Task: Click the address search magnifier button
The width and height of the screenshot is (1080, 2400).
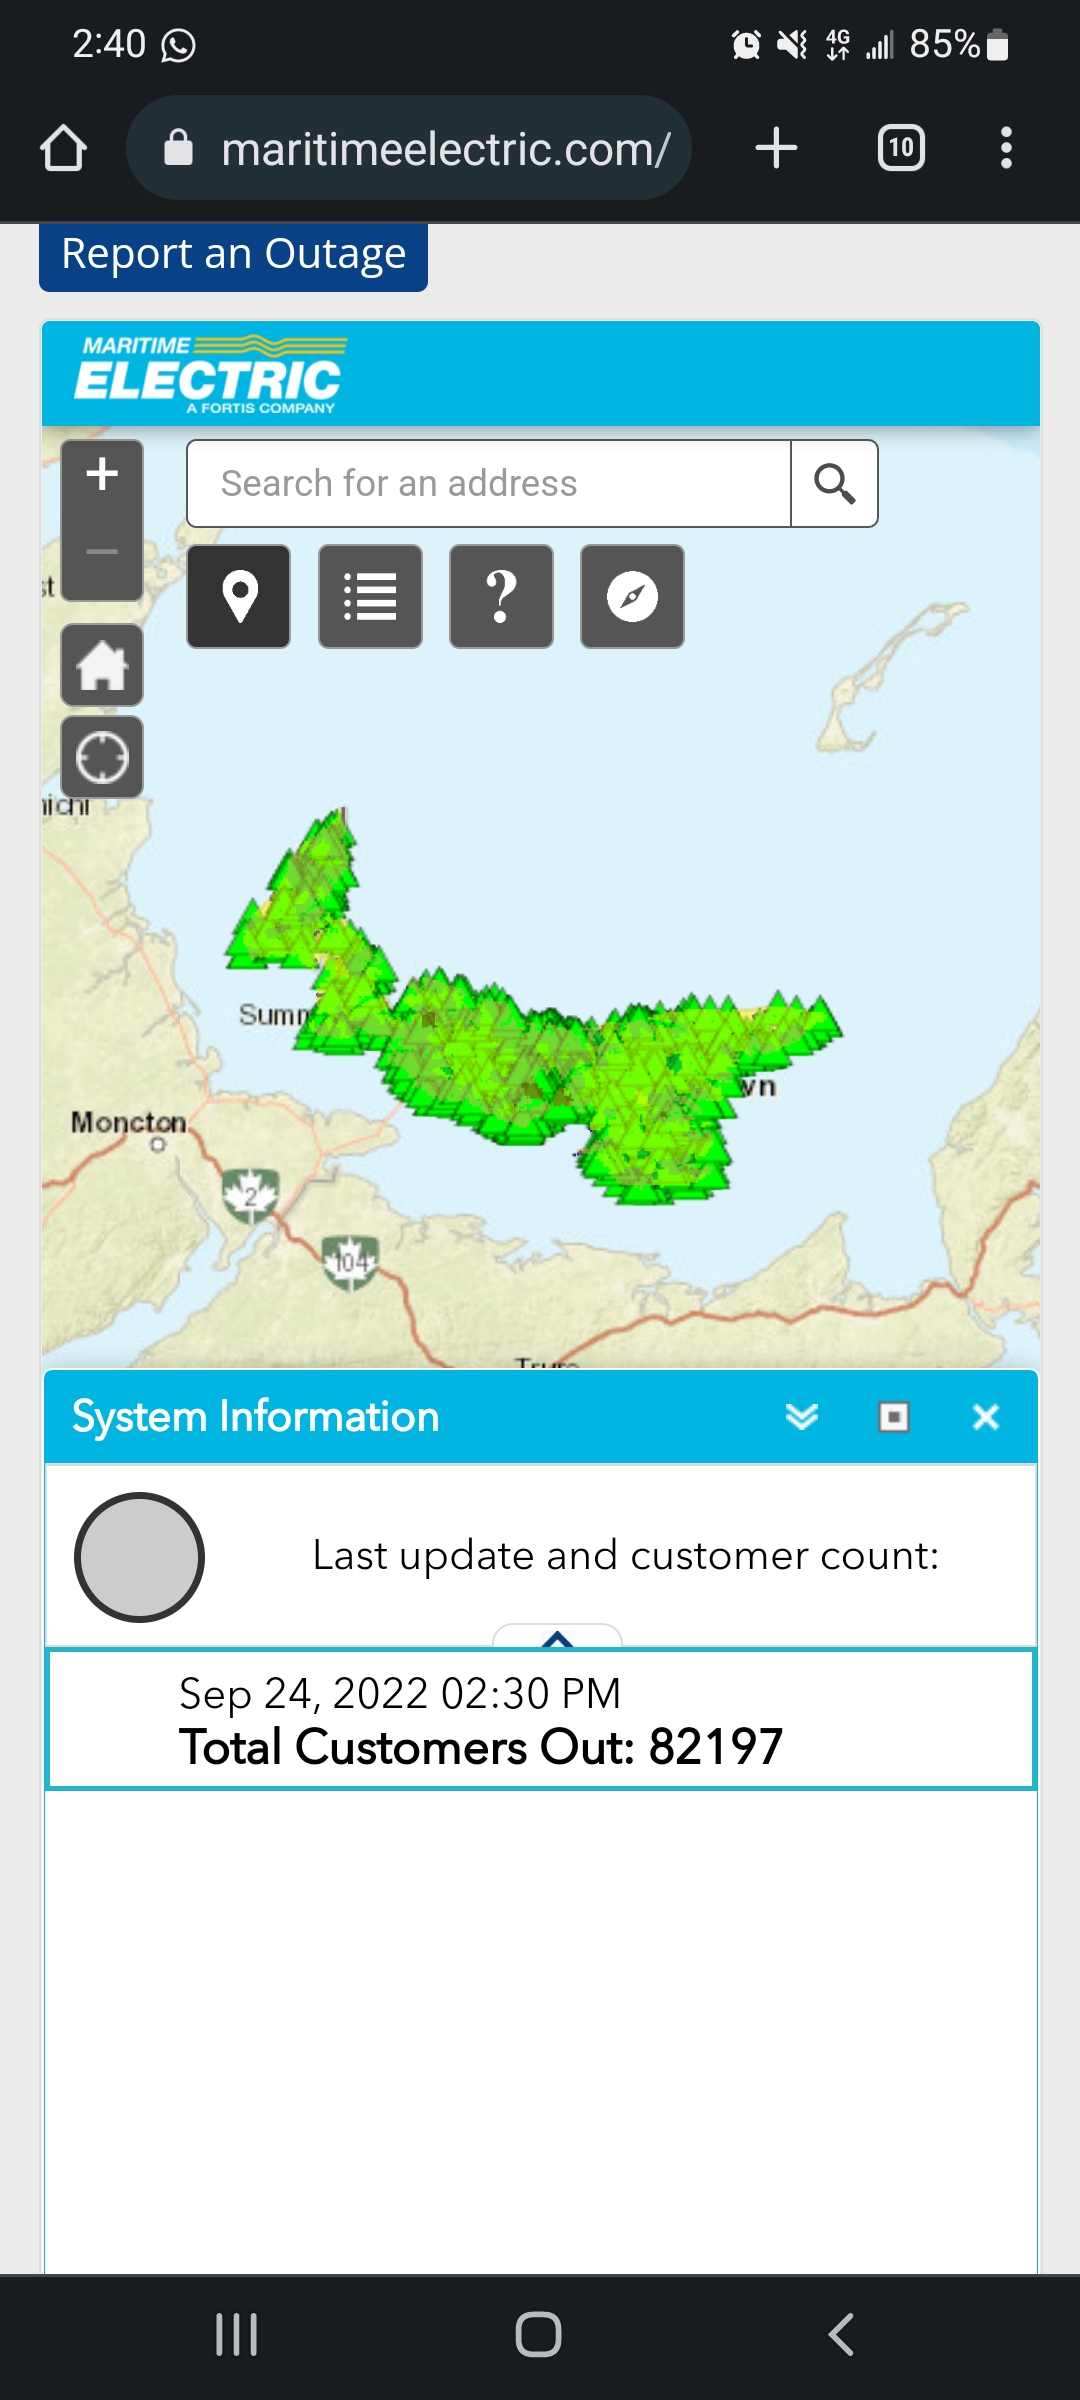Action: 834,484
